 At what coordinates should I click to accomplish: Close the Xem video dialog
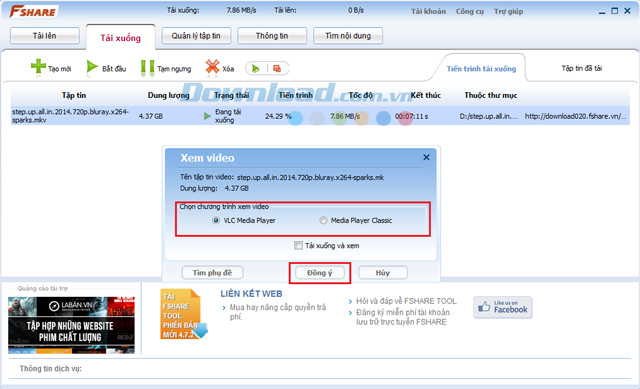point(426,157)
